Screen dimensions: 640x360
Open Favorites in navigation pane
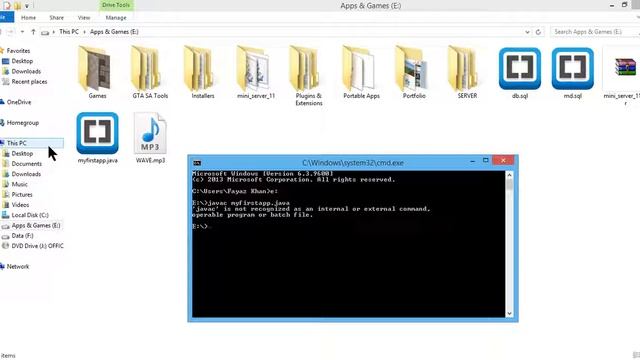point(18,51)
